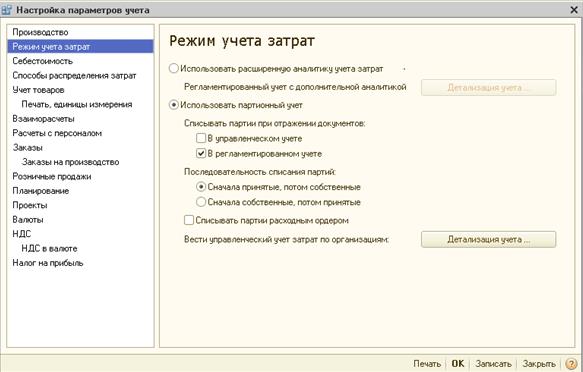Click Вести управленческий учет затрат по организациям text

pos(286,239)
